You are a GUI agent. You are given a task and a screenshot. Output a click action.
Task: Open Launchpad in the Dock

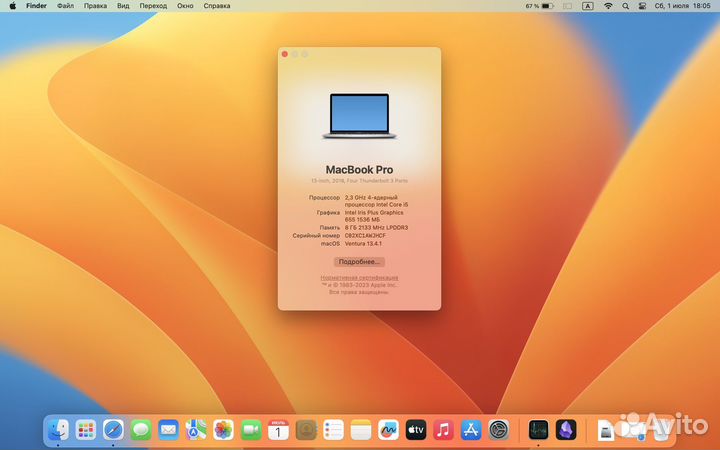[86, 430]
